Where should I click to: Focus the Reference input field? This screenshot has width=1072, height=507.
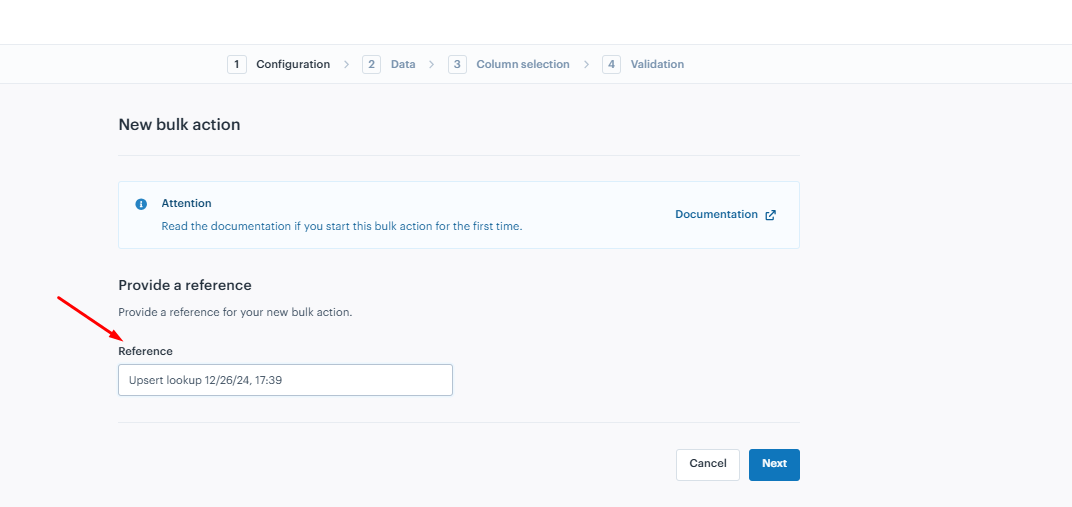pyautogui.click(x=285, y=380)
